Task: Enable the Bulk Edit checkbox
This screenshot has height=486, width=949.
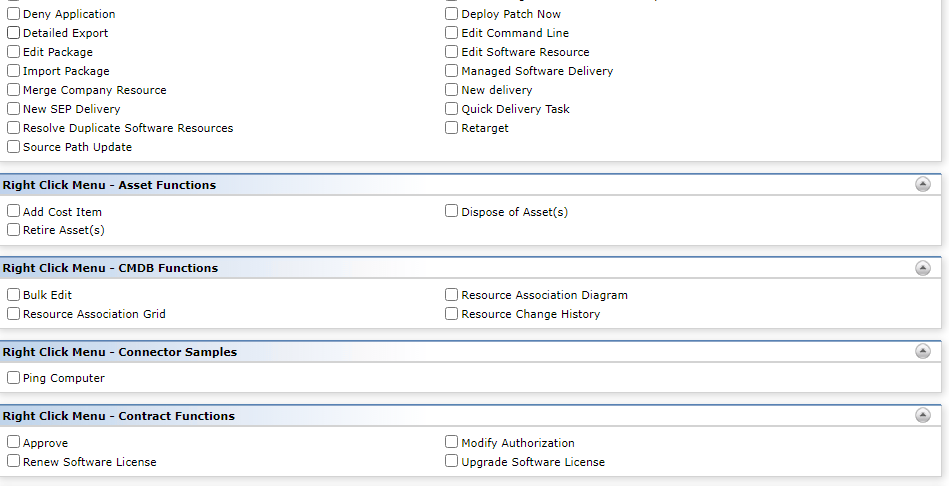Action: coord(13,295)
